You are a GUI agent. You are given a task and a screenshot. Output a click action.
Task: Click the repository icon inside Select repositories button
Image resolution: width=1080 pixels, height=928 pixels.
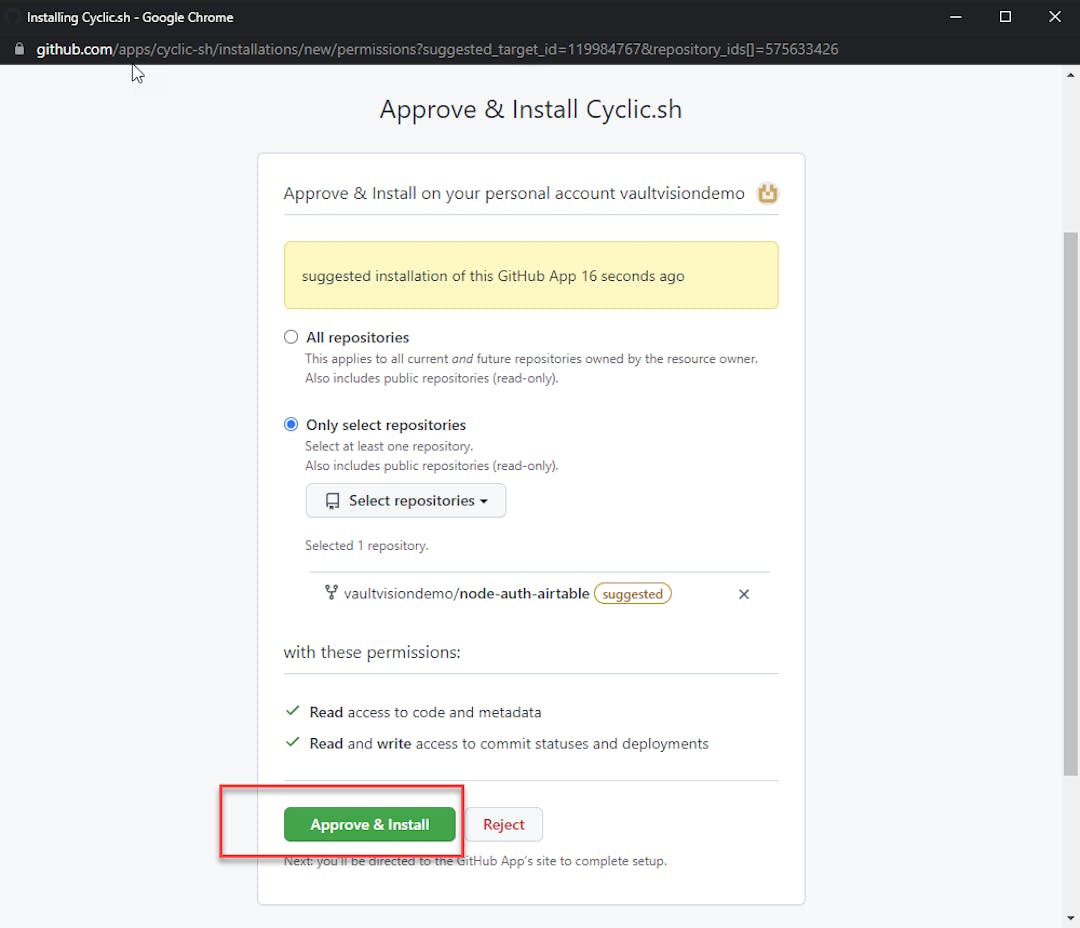point(332,500)
